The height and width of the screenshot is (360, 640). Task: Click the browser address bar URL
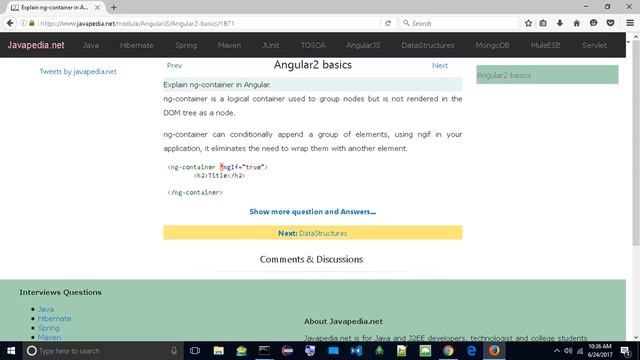[x=137, y=23]
